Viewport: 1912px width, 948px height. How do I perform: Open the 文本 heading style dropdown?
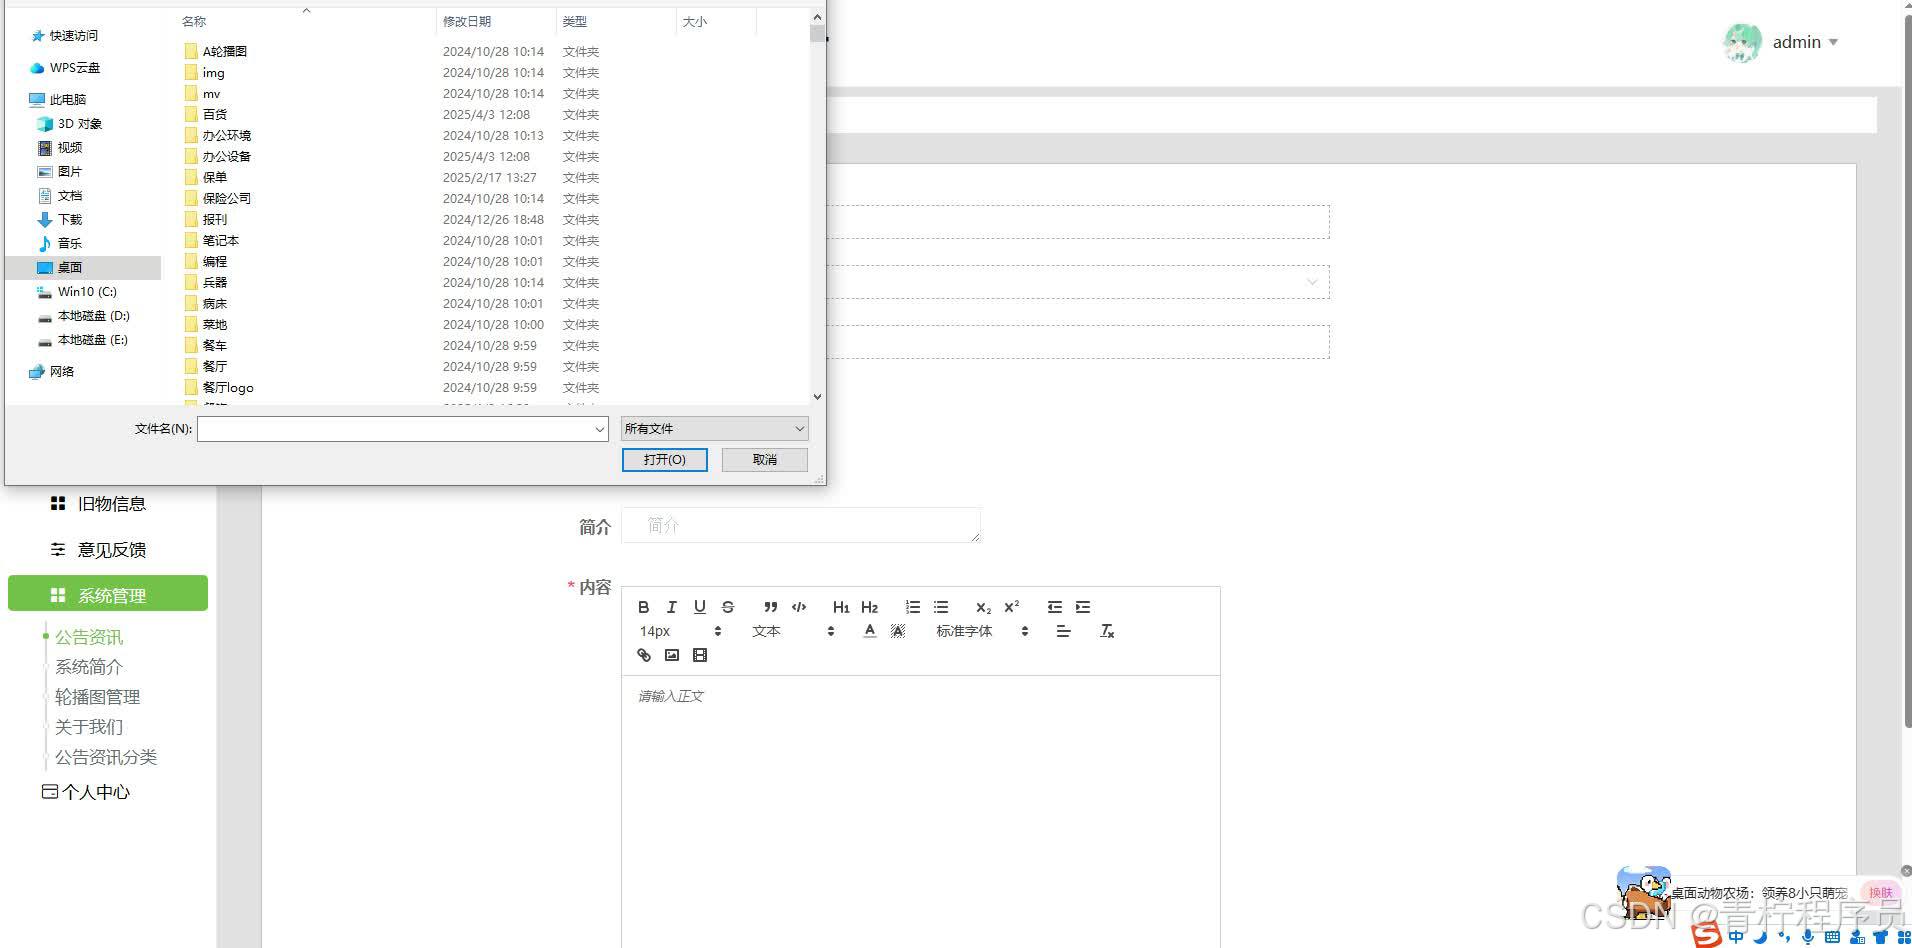(793, 631)
